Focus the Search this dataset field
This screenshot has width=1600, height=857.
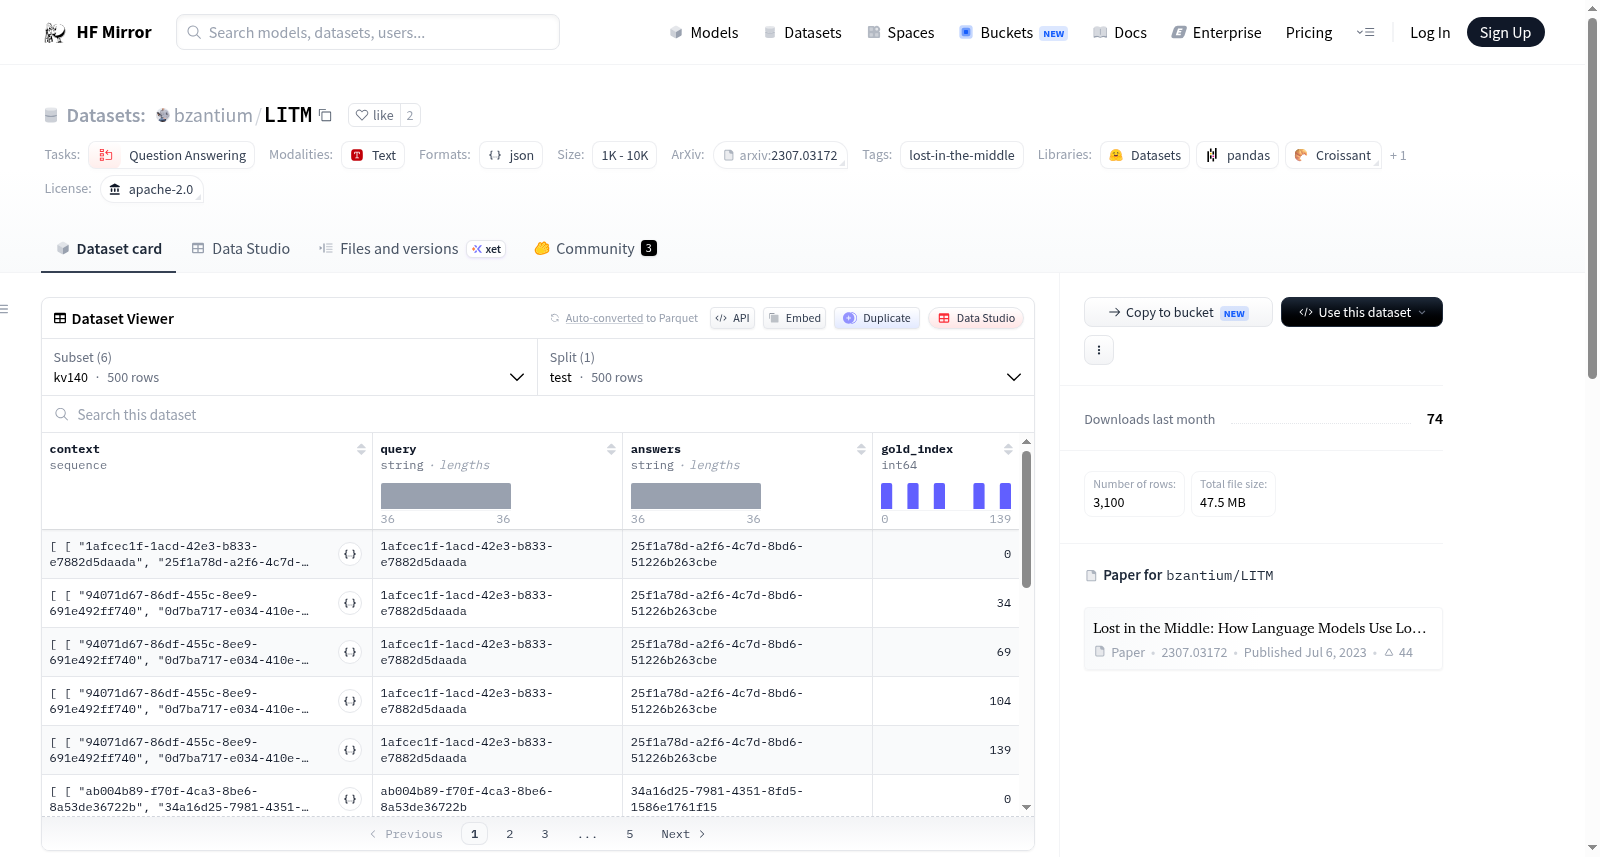click(538, 414)
